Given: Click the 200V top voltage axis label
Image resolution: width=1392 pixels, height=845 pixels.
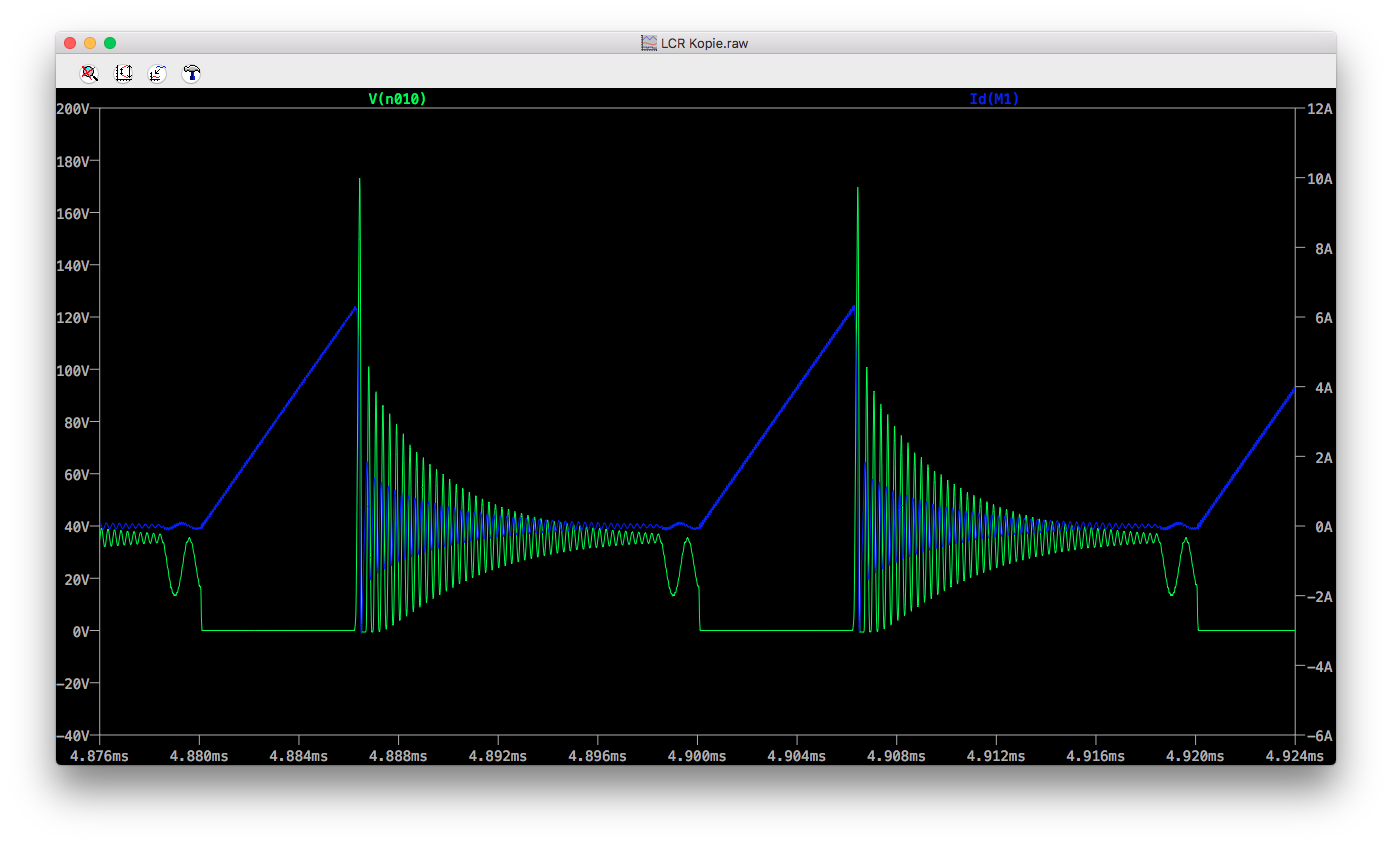Looking at the screenshot, I should pyautogui.click(x=75, y=109).
